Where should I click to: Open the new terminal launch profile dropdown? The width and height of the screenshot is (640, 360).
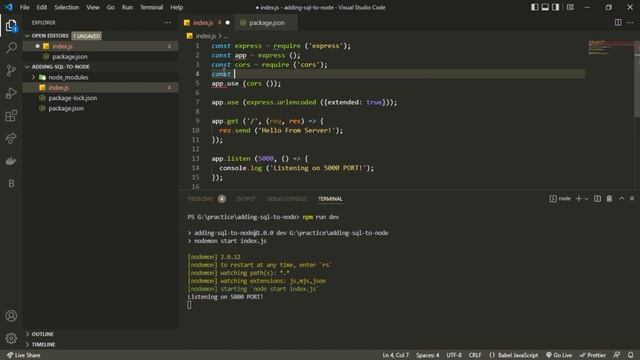point(586,199)
